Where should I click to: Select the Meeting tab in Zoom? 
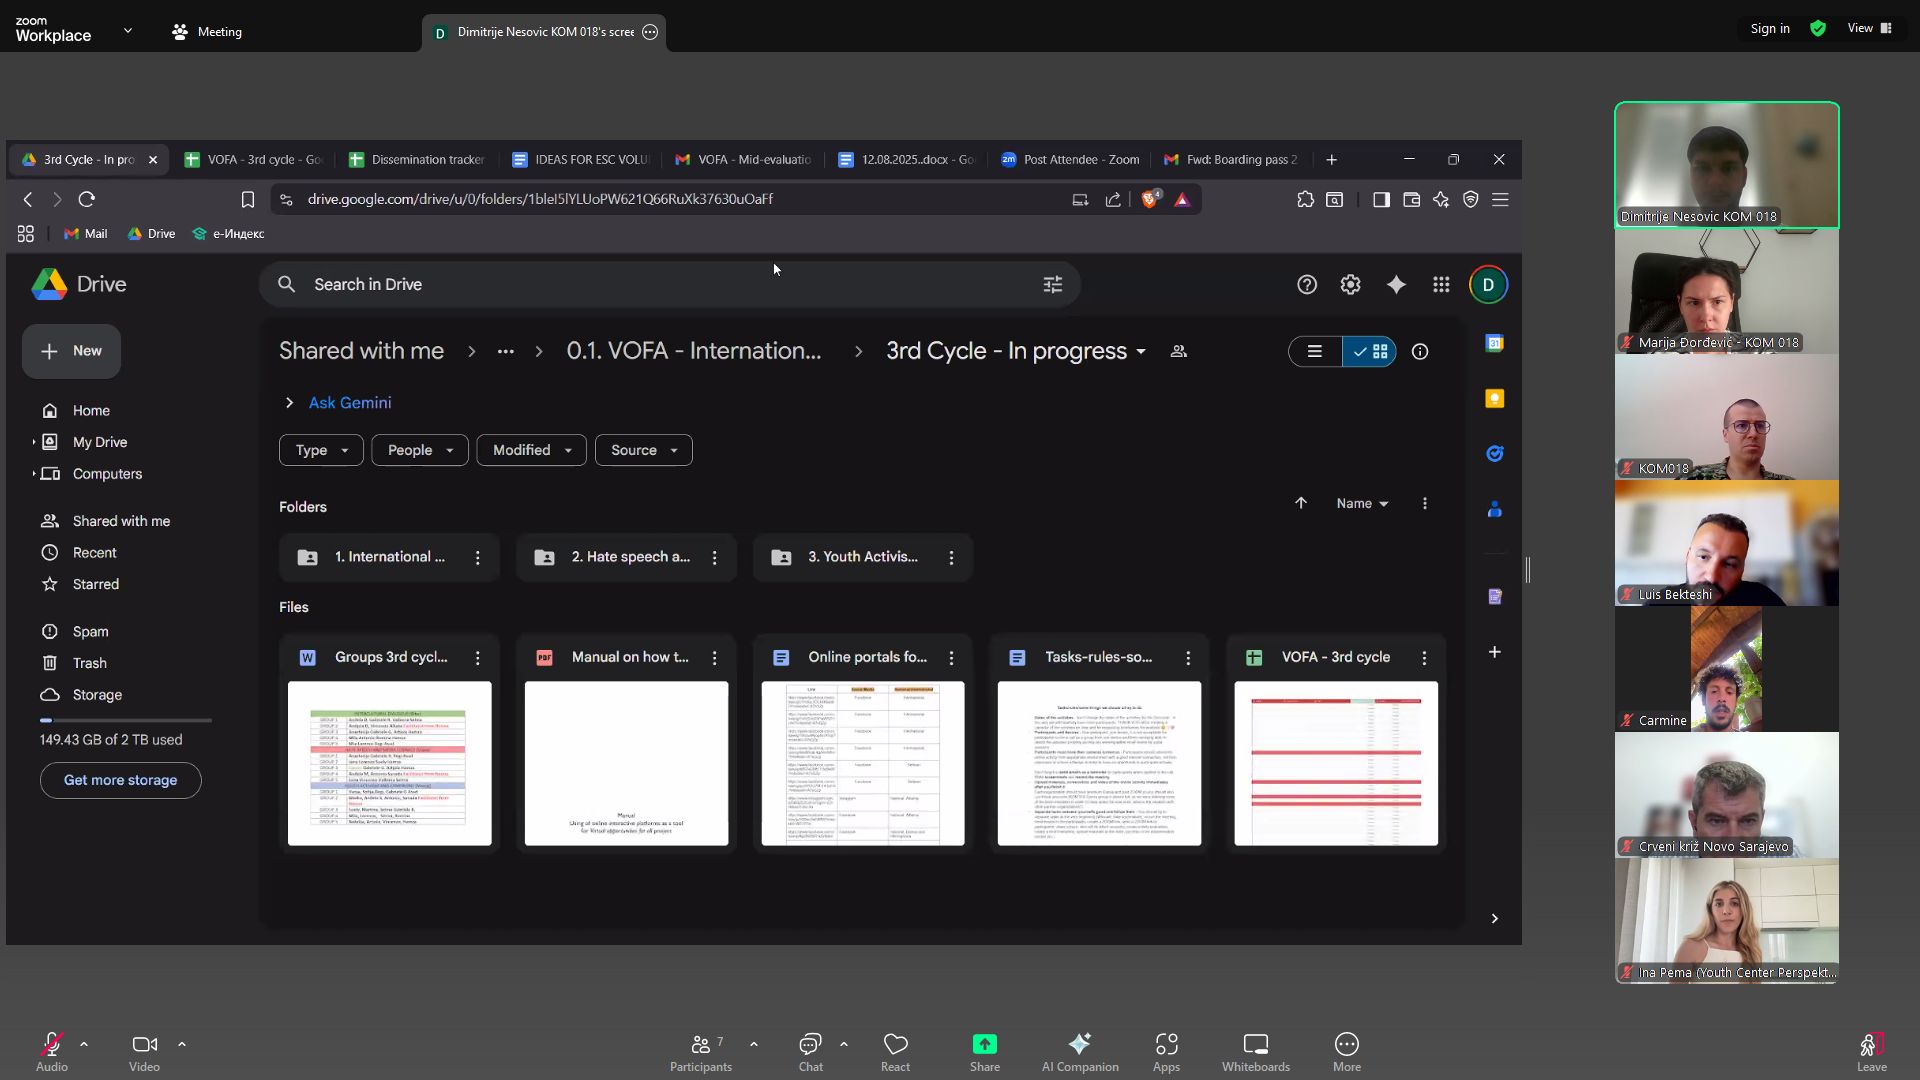pos(207,32)
